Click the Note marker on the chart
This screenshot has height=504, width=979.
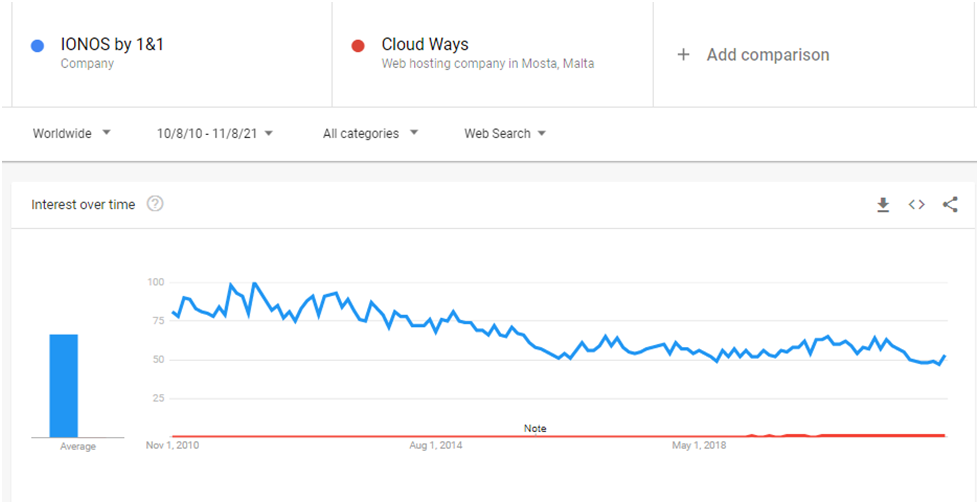[535, 428]
